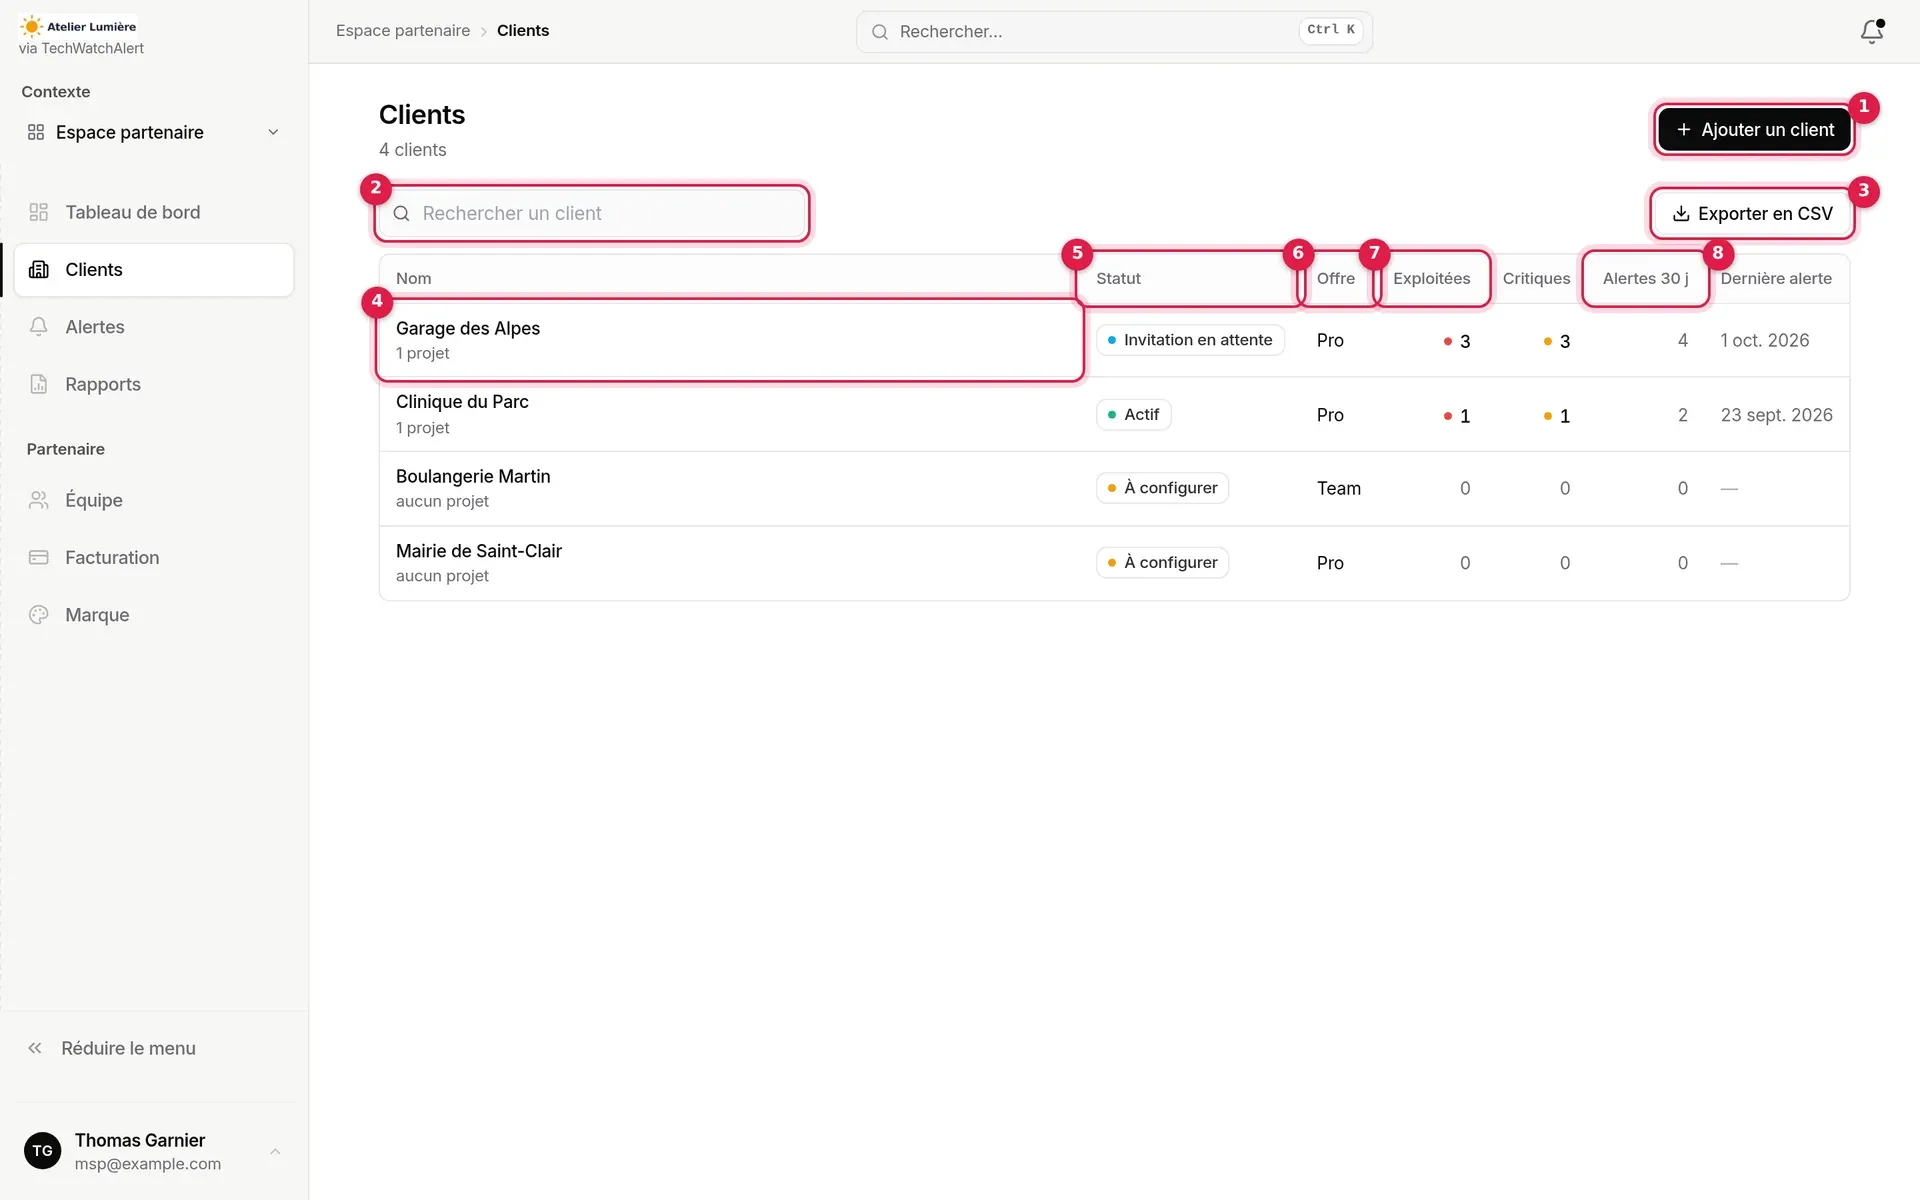Click the Rapports document icon

[39, 384]
